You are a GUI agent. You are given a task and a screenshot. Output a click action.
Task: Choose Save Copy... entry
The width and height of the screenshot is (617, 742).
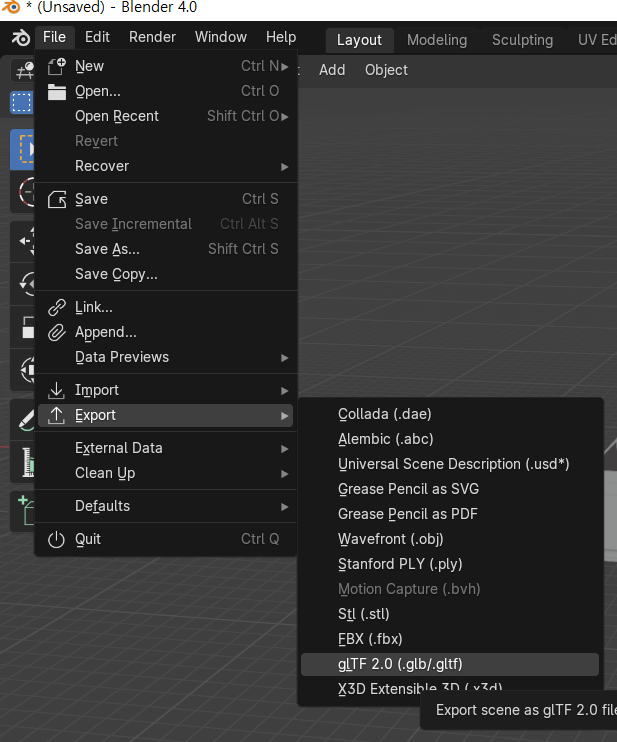[x=166, y=274]
